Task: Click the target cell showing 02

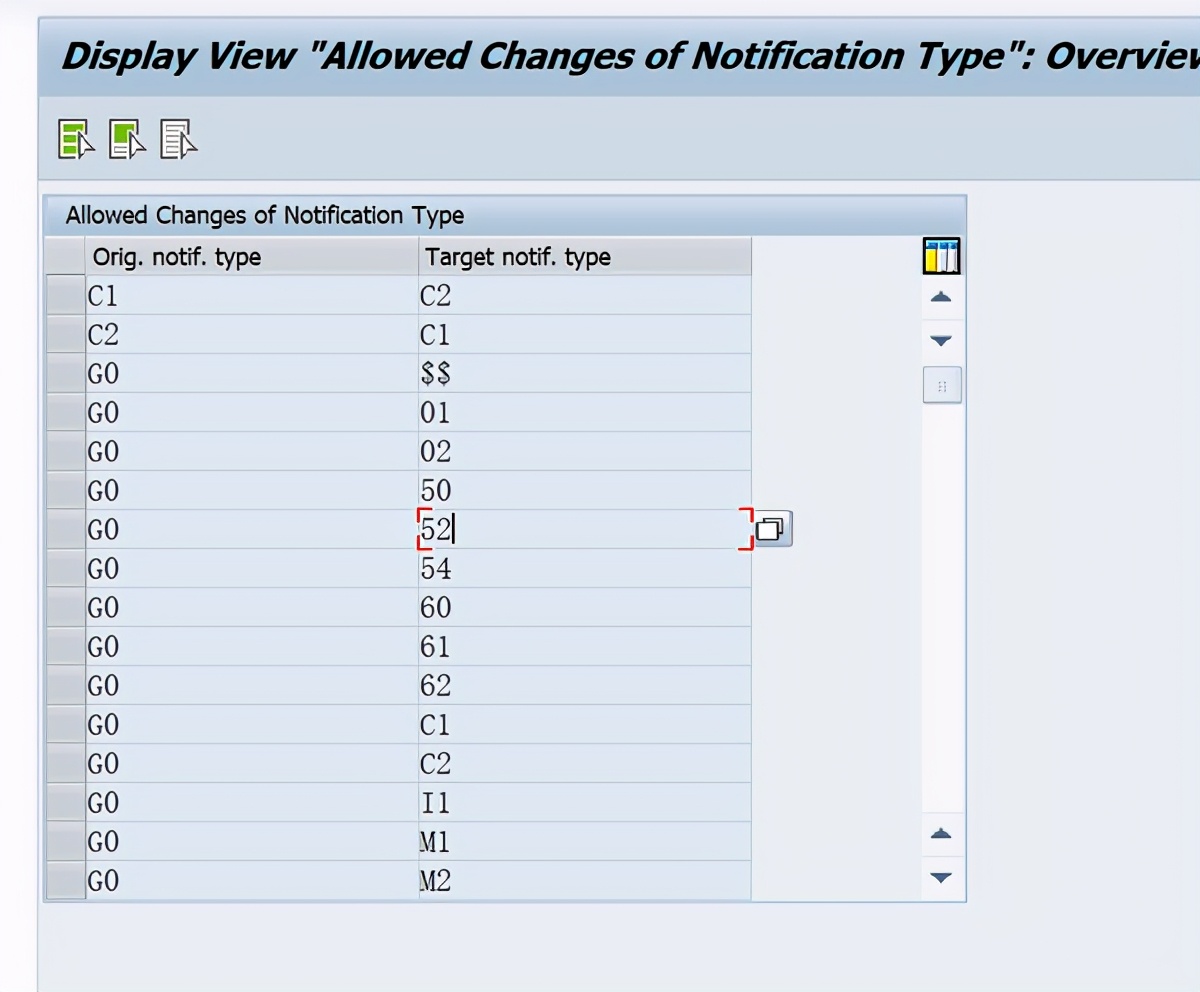Action: coord(585,452)
